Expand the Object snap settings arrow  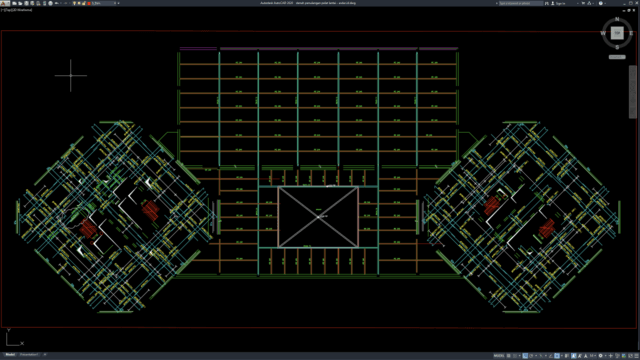pyautogui.click(x=562, y=356)
